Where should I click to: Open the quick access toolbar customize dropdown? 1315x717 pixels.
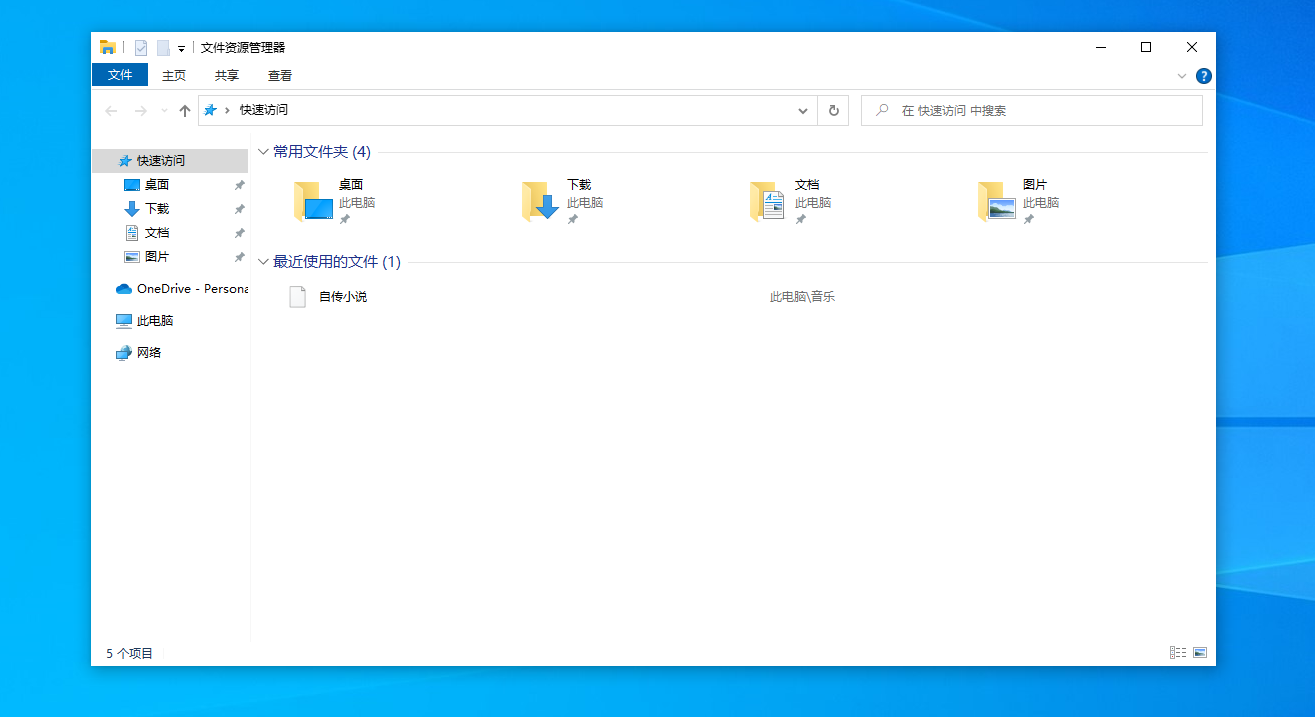(x=180, y=47)
